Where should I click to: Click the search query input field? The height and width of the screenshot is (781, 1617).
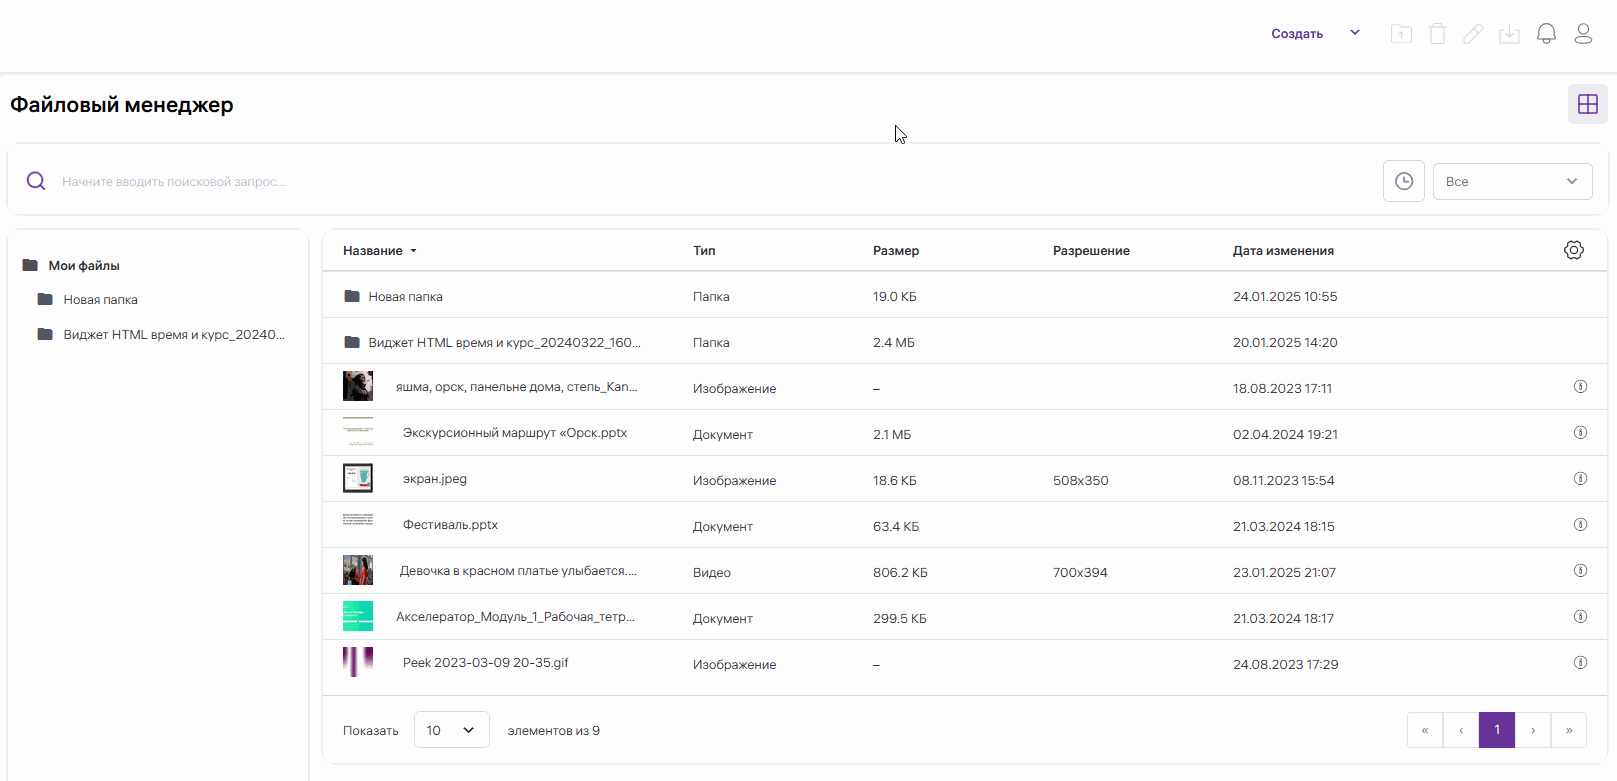pyautogui.click(x=700, y=181)
